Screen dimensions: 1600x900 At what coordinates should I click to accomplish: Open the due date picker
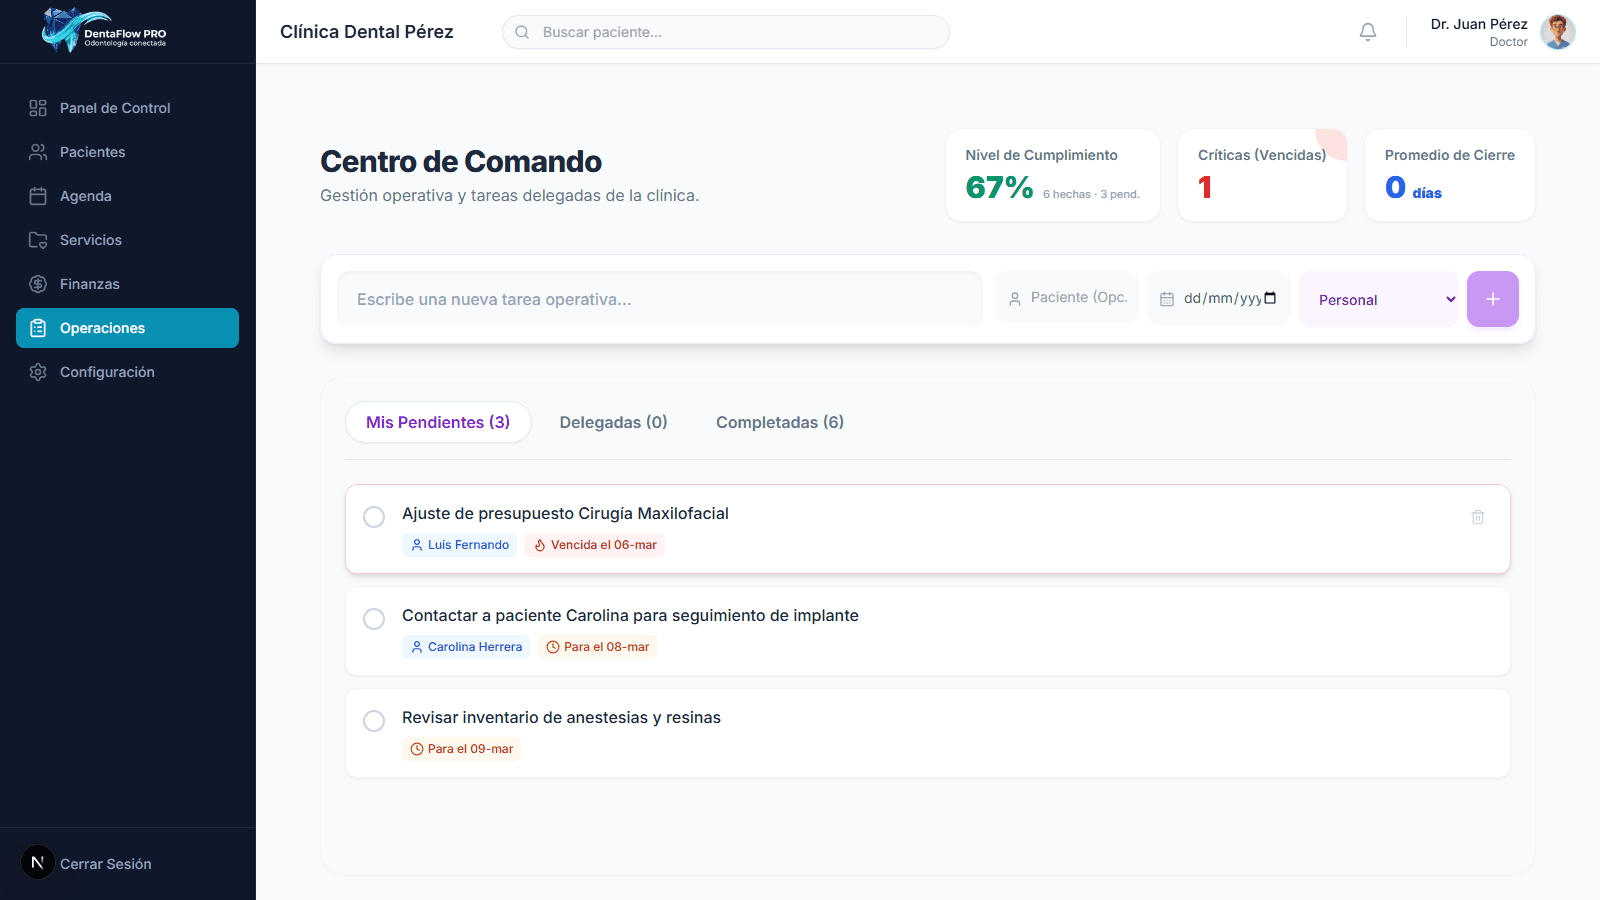click(x=1218, y=297)
